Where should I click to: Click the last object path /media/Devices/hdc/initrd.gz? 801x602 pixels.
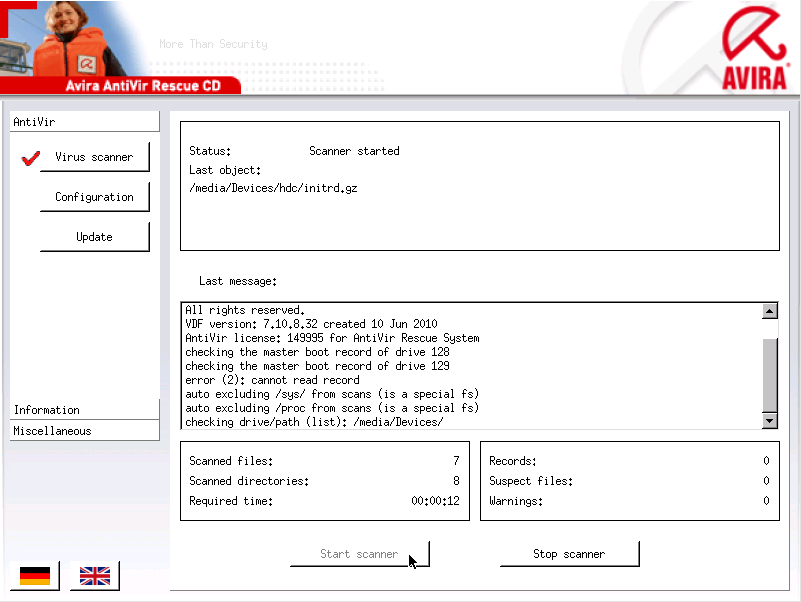tap(273, 188)
